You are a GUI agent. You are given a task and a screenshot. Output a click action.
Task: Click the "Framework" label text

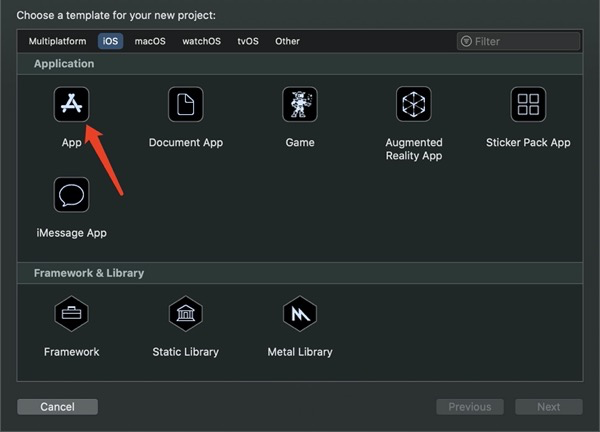point(72,352)
